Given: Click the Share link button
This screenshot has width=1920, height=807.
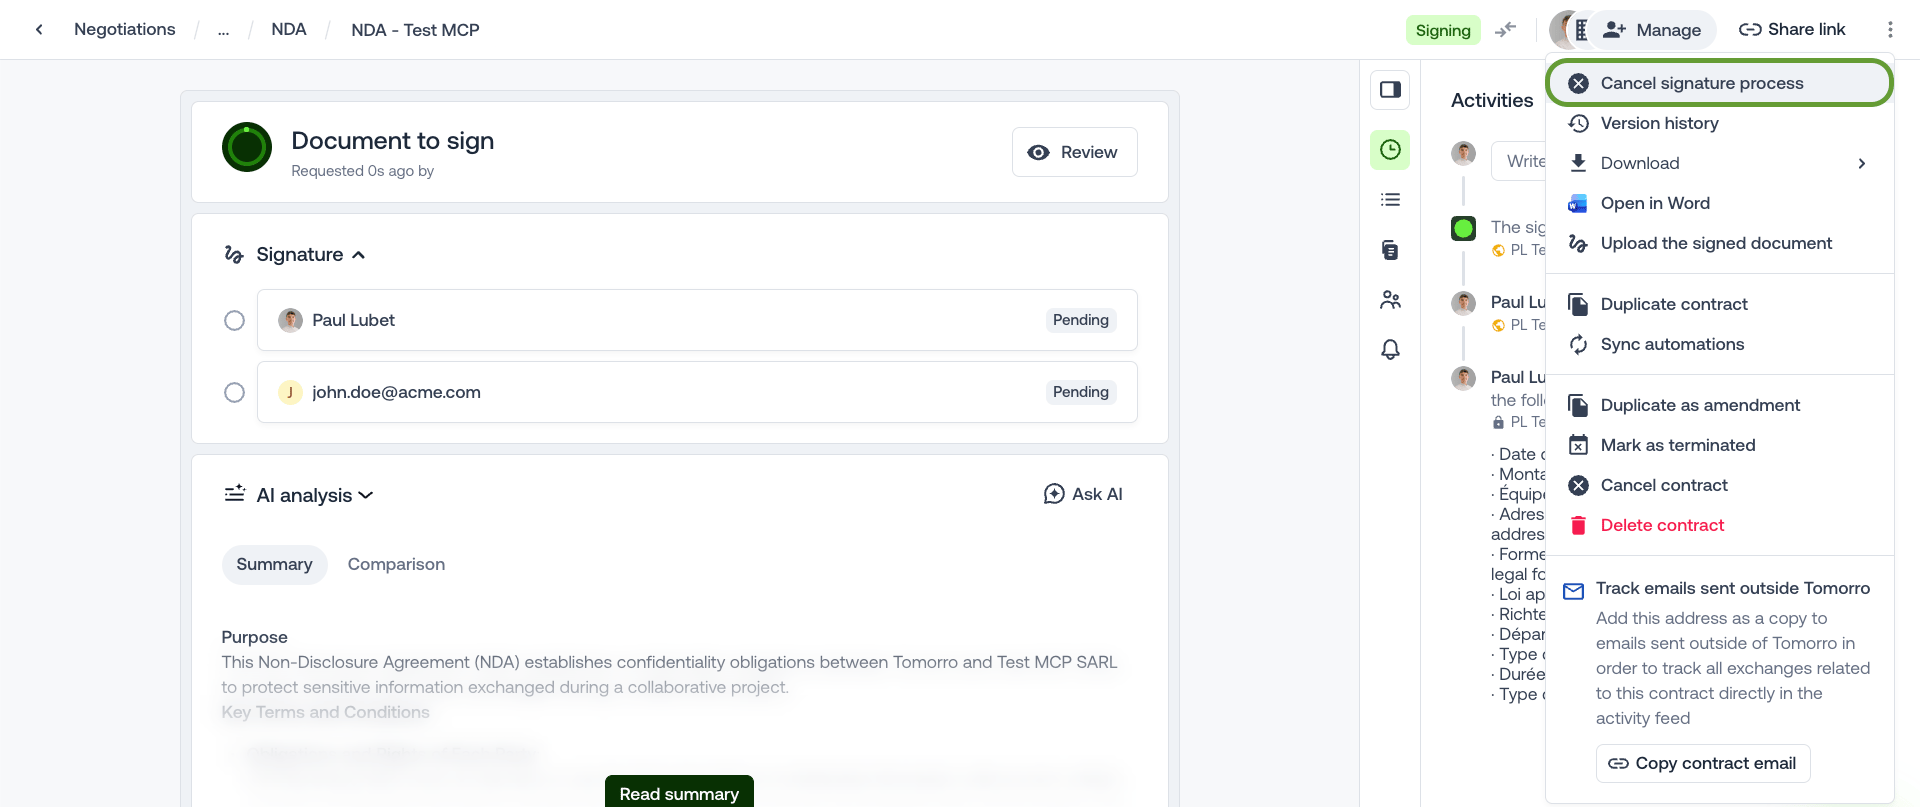Looking at the screenshot, I should pyautogui.click(x=1792, y=30).
